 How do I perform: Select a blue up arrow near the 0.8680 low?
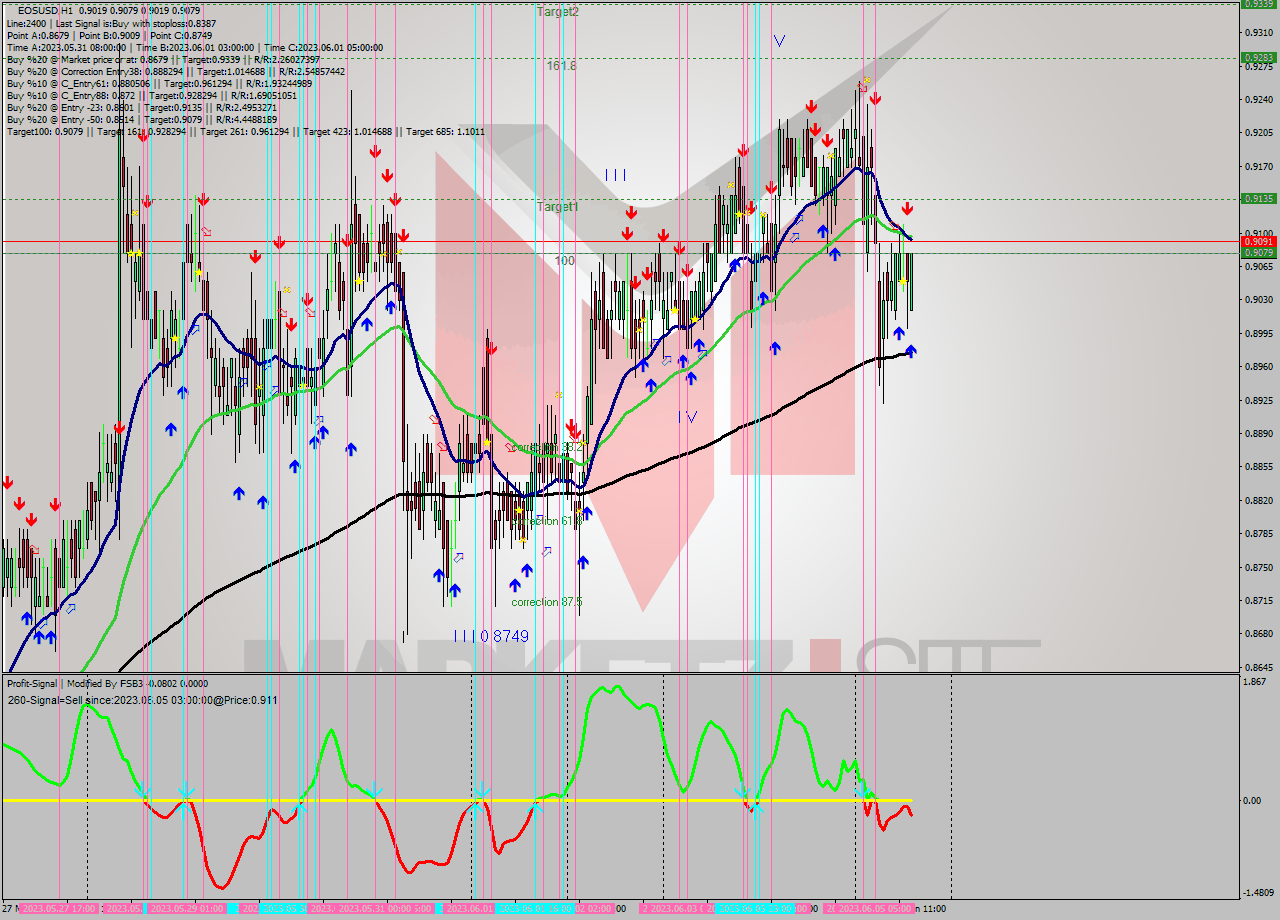pyautogui.click(x=40, y=637)
